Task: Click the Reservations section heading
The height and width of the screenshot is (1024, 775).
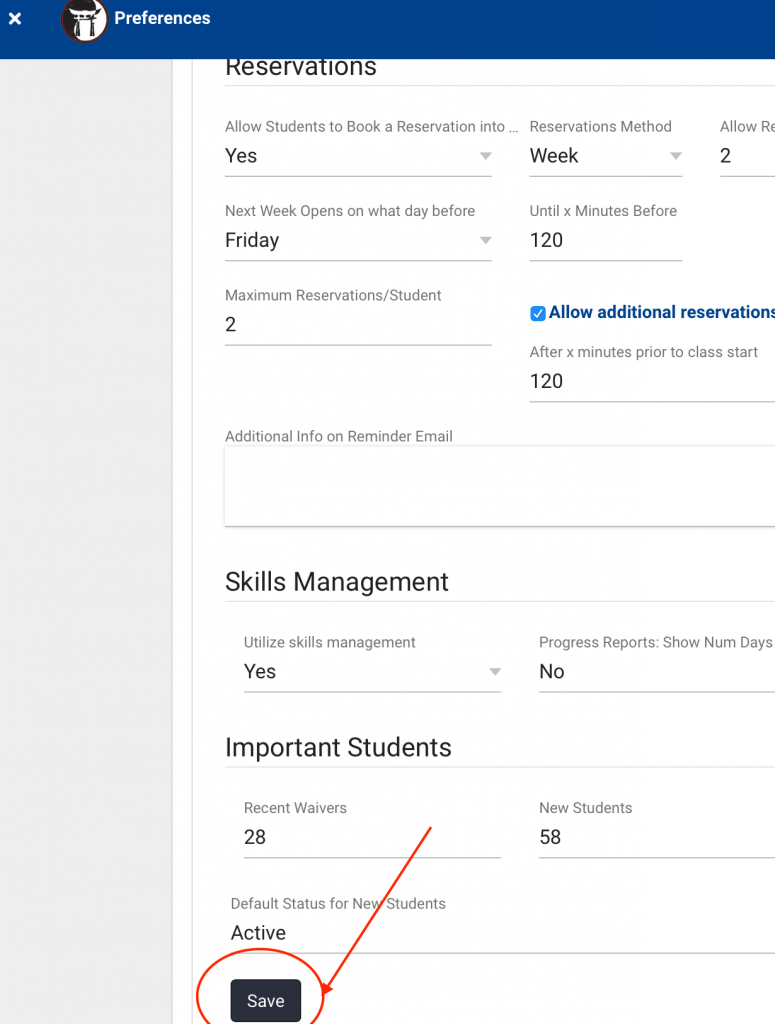Action: (300, 67)
